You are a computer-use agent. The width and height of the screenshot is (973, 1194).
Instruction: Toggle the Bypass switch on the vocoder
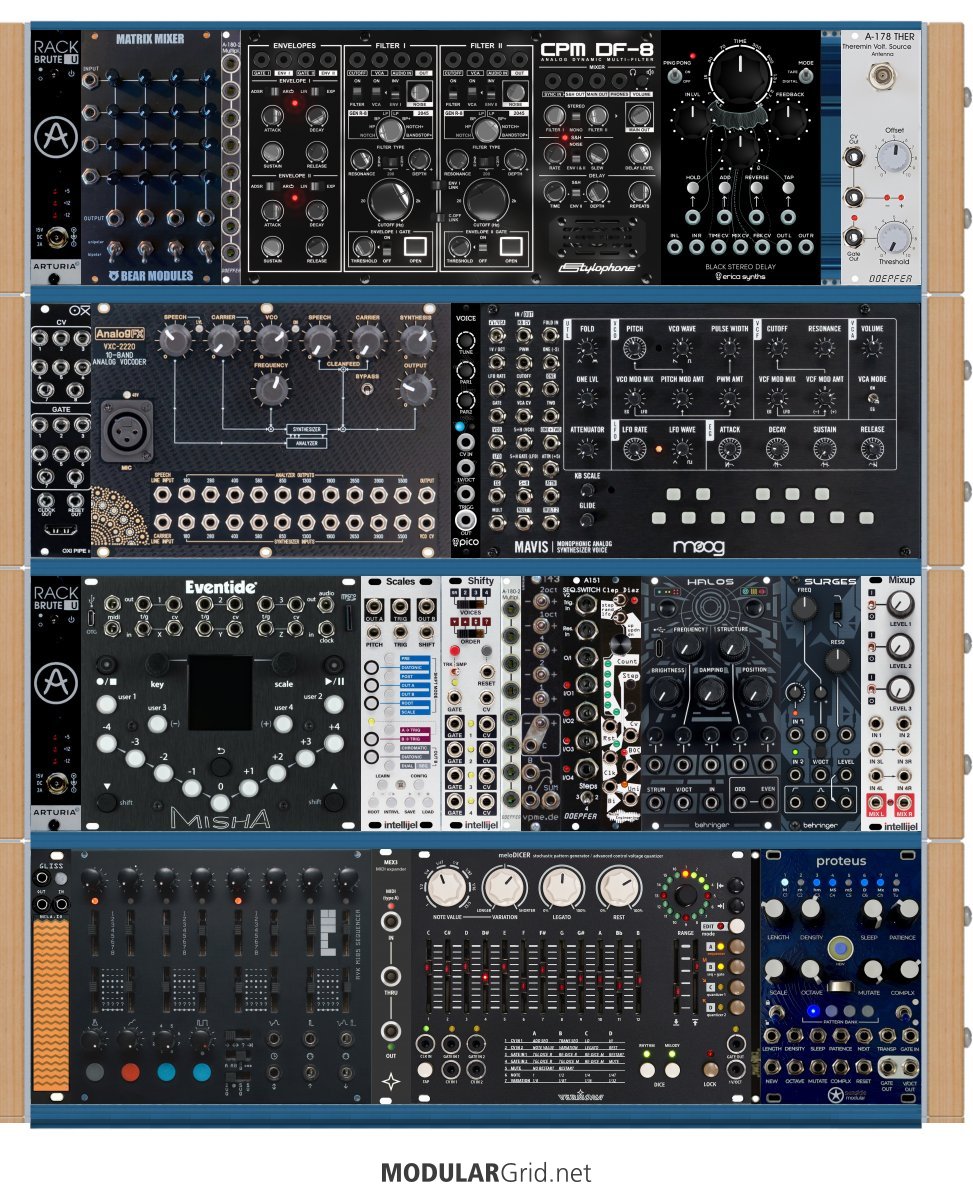pos(368,389)
